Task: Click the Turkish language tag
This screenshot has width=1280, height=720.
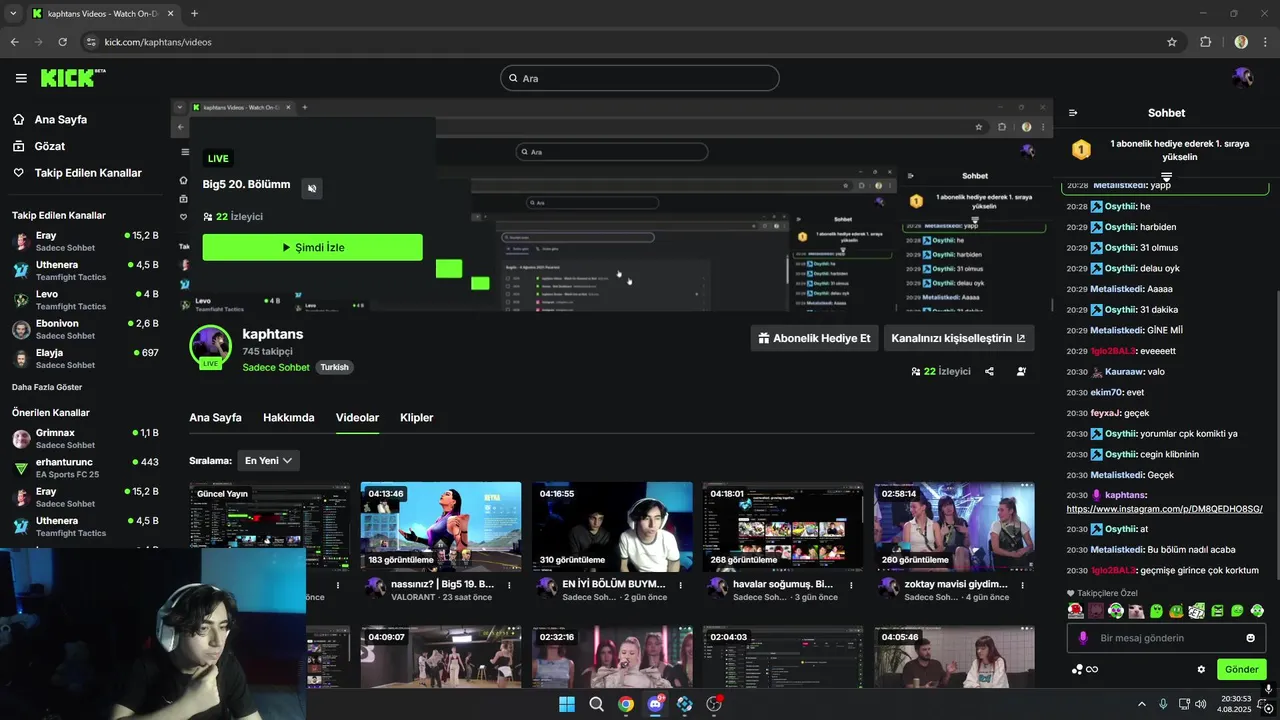Action: coord(334,367)
